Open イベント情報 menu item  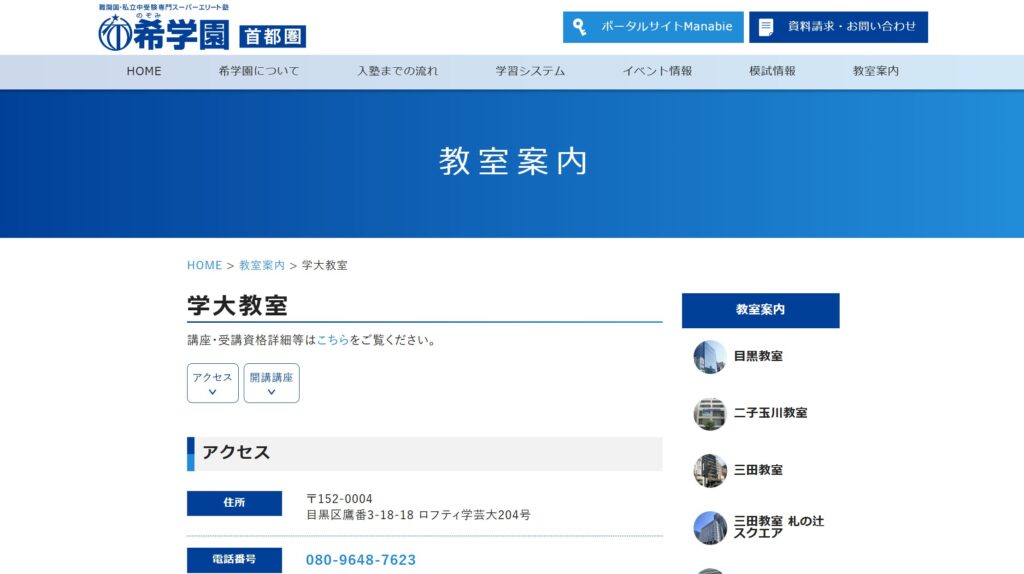(x=657, y=71)
